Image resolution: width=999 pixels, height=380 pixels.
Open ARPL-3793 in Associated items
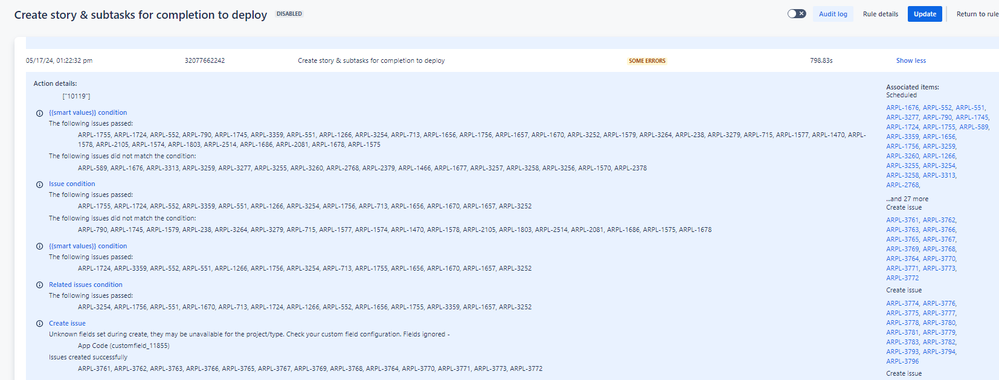point(903,351)
